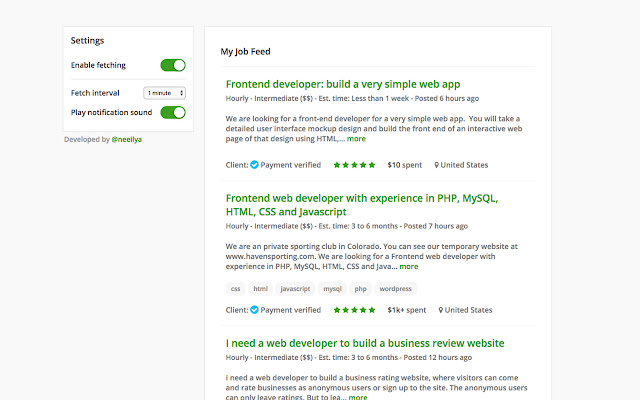The image size is (640, 400).
Task: Expand 'more' in the simple web app description
Action: pyautogui.click(x=356, y=139)
